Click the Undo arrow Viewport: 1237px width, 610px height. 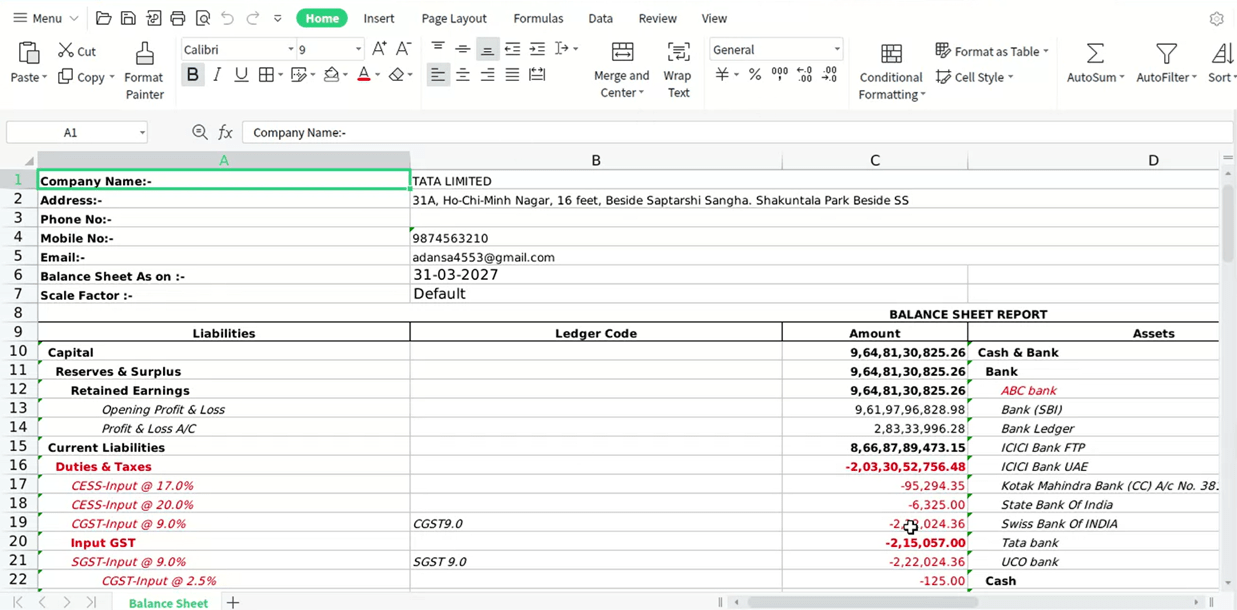point(227,18)
